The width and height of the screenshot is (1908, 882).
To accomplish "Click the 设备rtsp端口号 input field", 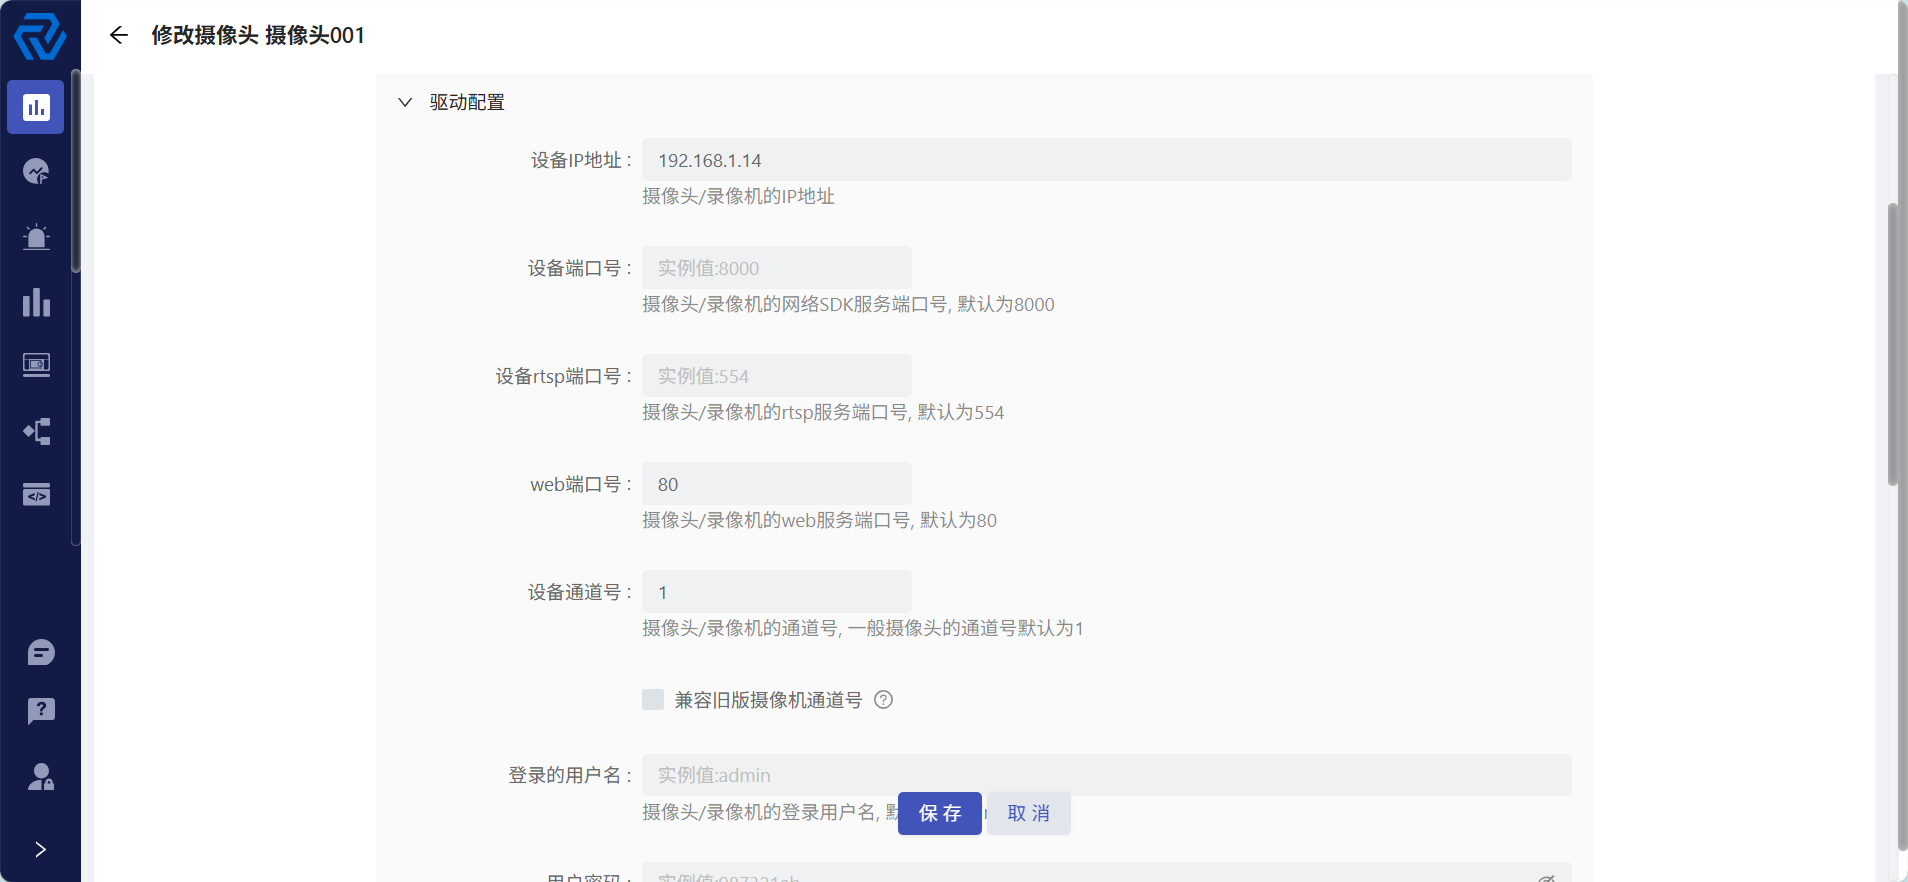I will click(x=776, y=376).
